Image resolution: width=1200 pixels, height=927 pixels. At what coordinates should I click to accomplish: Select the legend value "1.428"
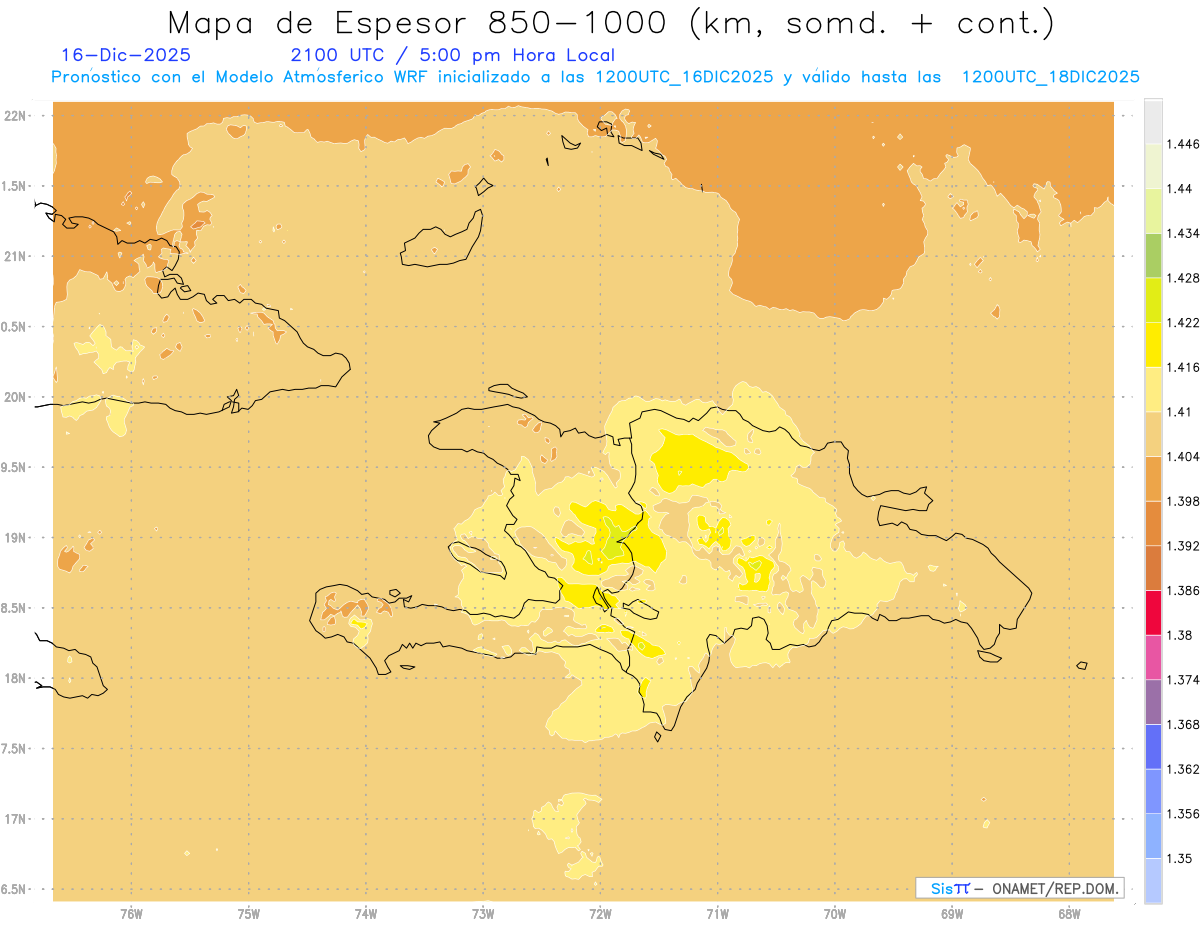1183,278
